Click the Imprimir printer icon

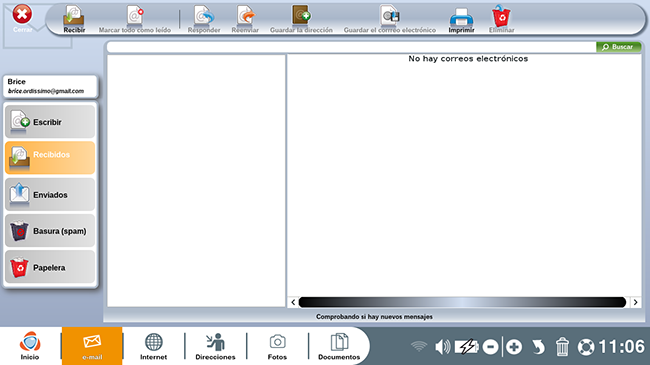tap(461, 17)
